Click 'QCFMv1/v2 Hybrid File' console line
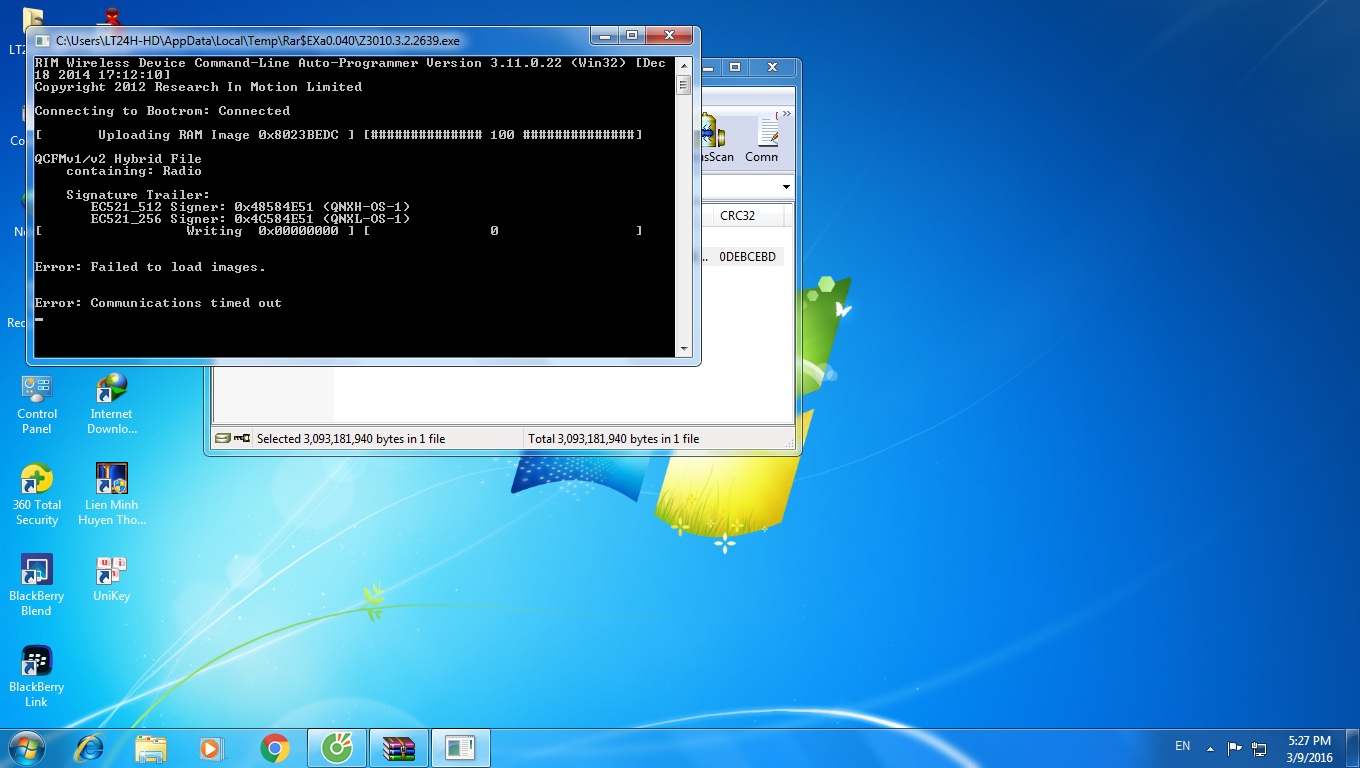Image resolution: width=1360 pixels, height=768 pixels. click(x=118, y=159)
